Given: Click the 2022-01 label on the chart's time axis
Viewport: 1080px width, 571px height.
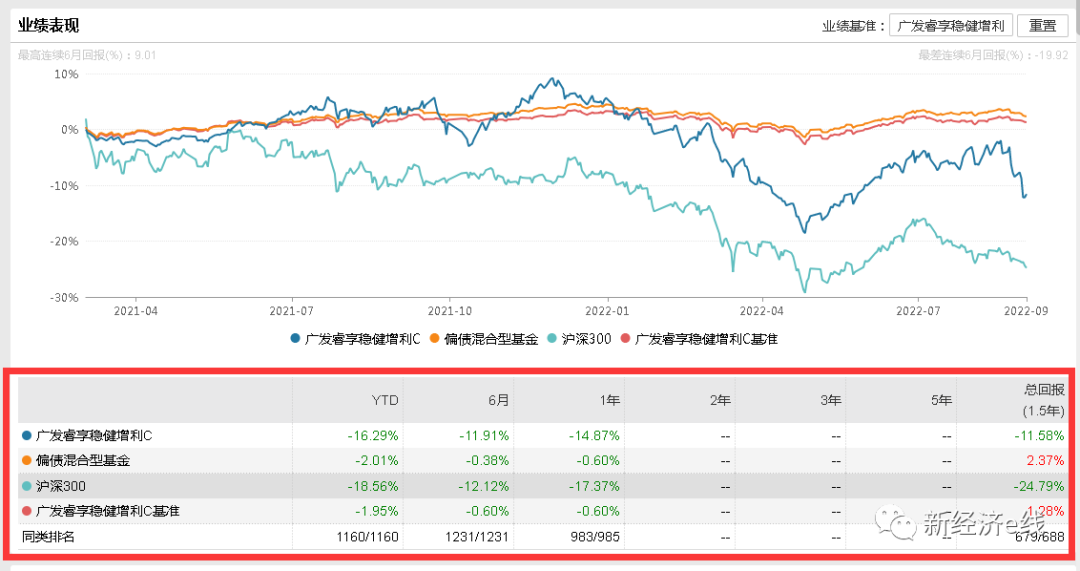Looking at the screenshot, I should (607, 311).
